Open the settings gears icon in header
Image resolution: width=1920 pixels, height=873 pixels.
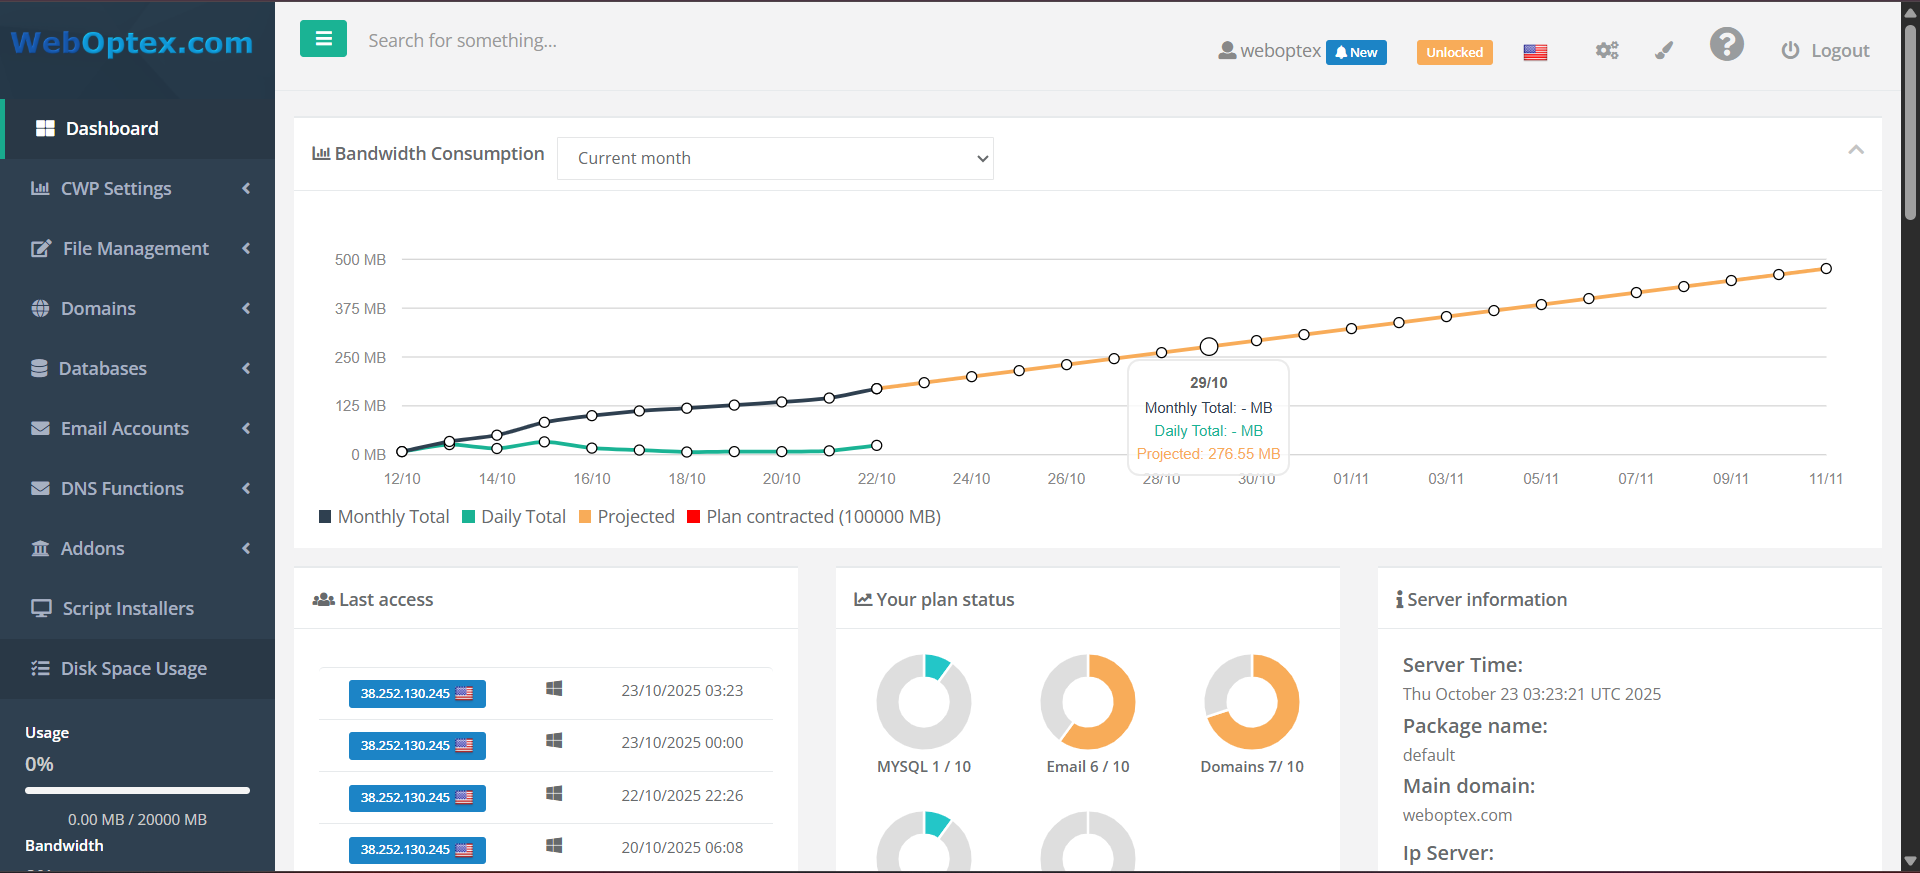[1606, 51]
